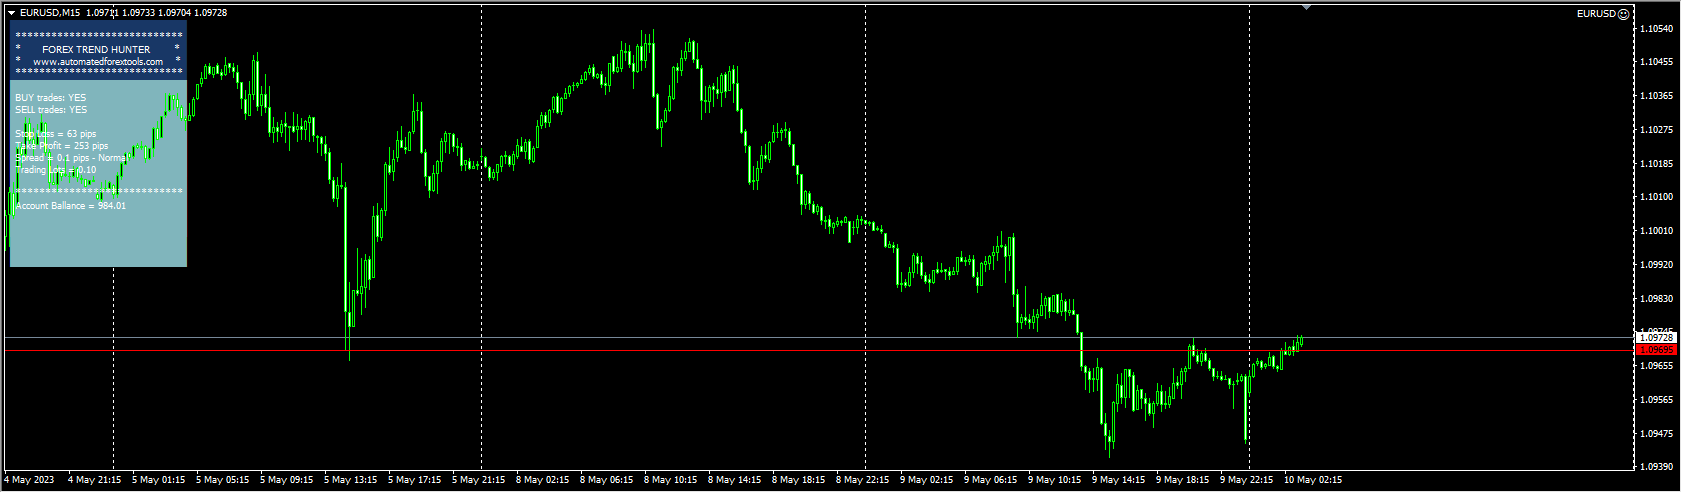Click the white 1.09728 current price label
Screen dimensions: 1682x493
[x=1655, y=338]
